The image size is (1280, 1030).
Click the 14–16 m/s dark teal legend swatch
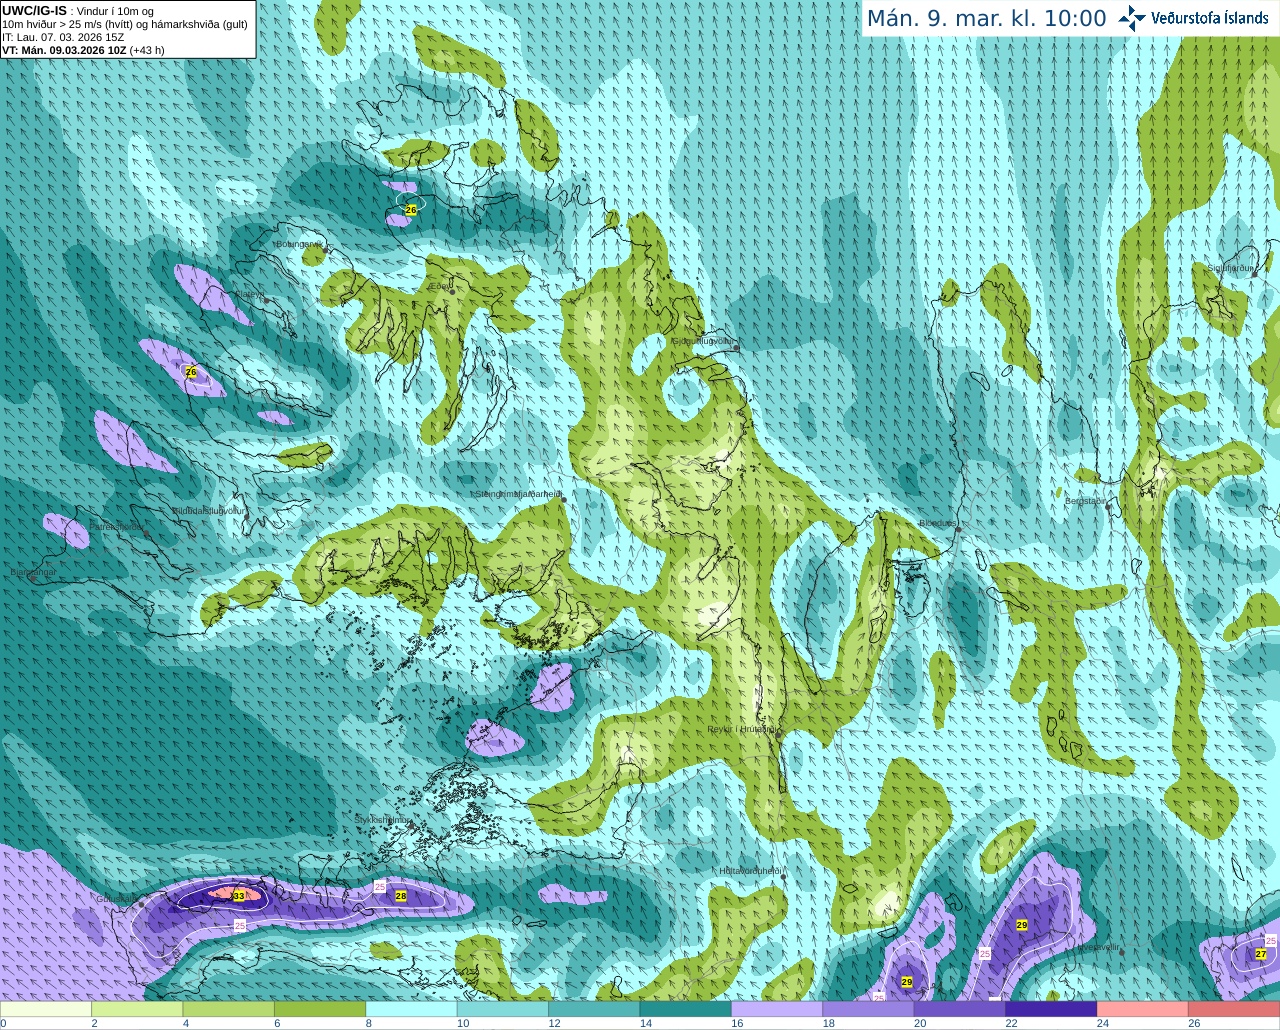[686, 1009]
